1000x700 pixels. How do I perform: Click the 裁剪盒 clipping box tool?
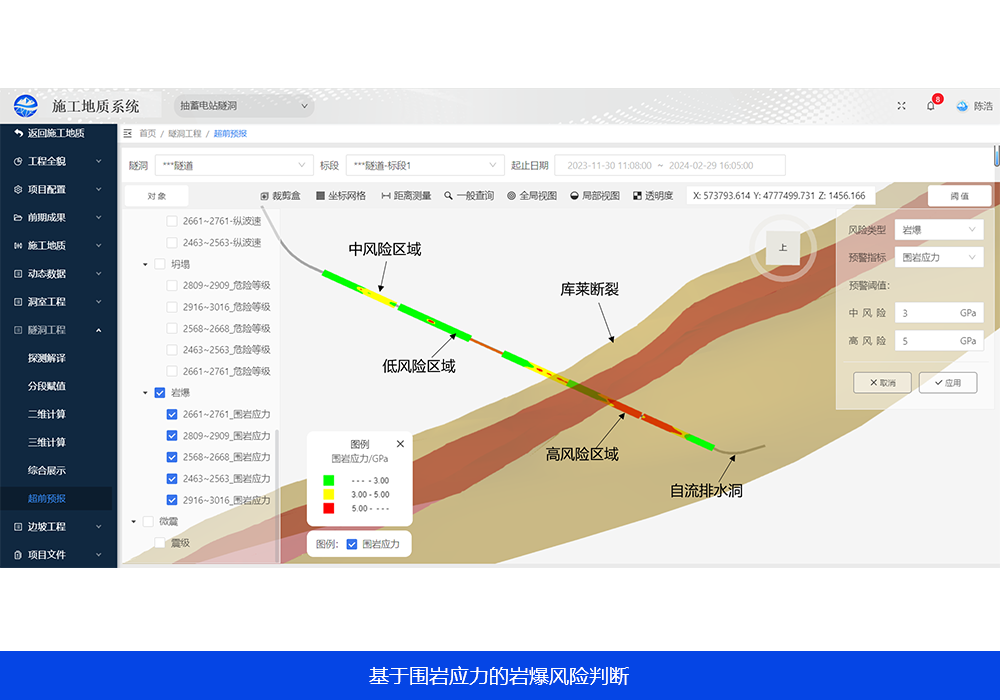point(280,196)
